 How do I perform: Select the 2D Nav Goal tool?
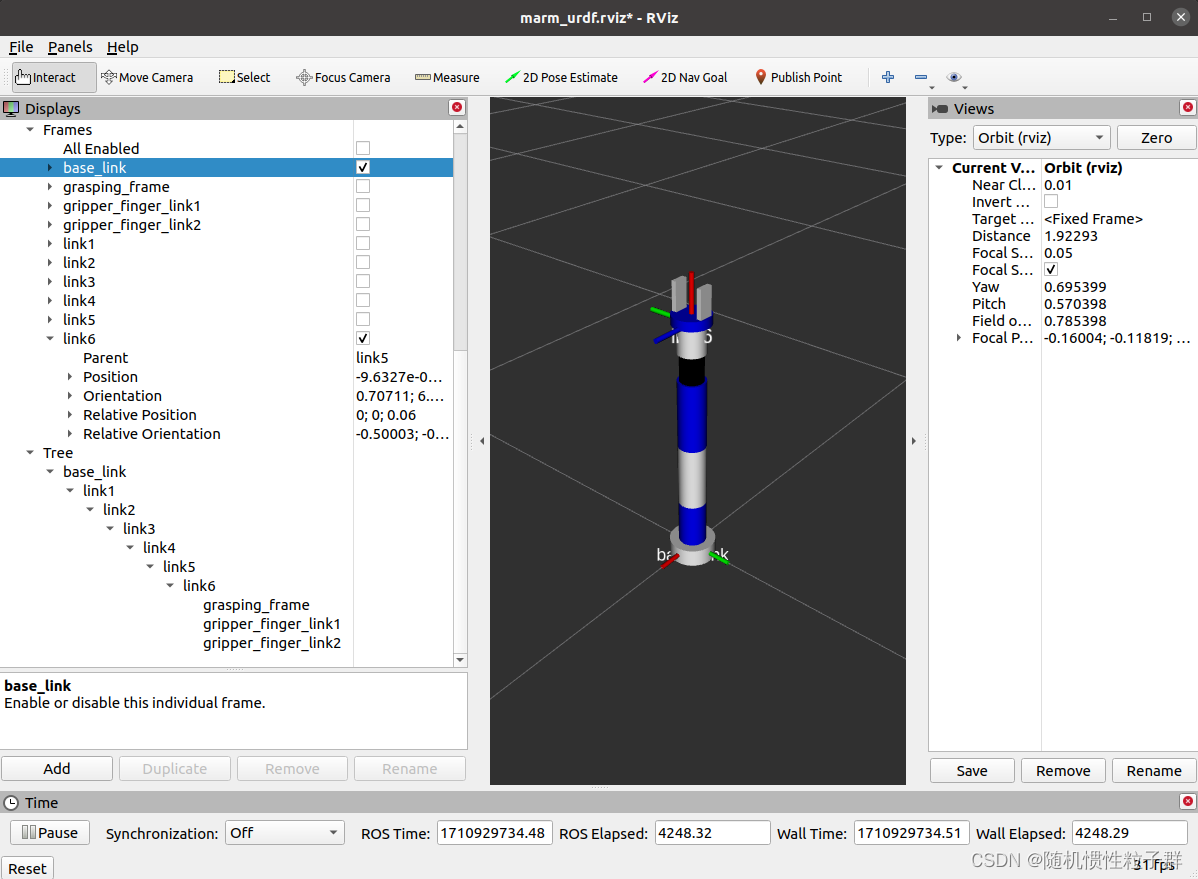point(685,77)
